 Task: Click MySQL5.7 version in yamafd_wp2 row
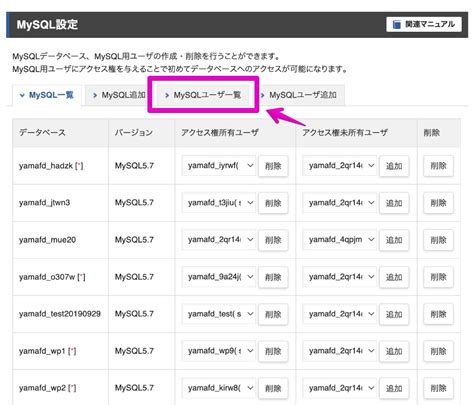pos(134,388)
